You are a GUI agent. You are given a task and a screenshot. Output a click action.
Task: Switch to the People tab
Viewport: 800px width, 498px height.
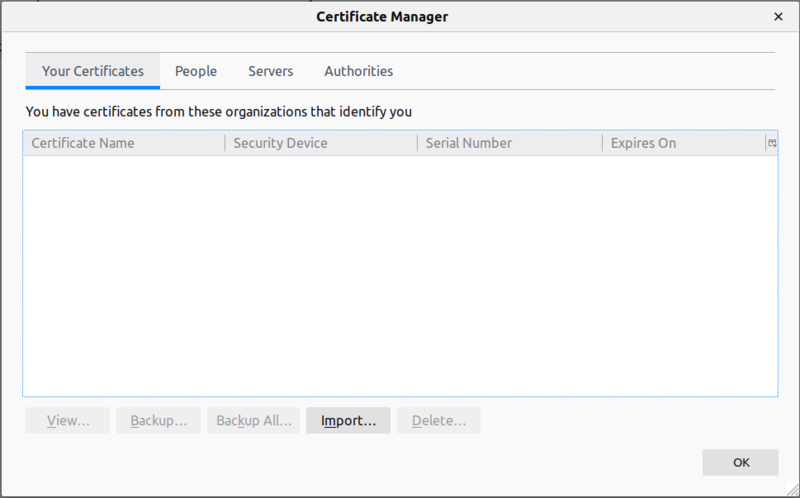196,71
